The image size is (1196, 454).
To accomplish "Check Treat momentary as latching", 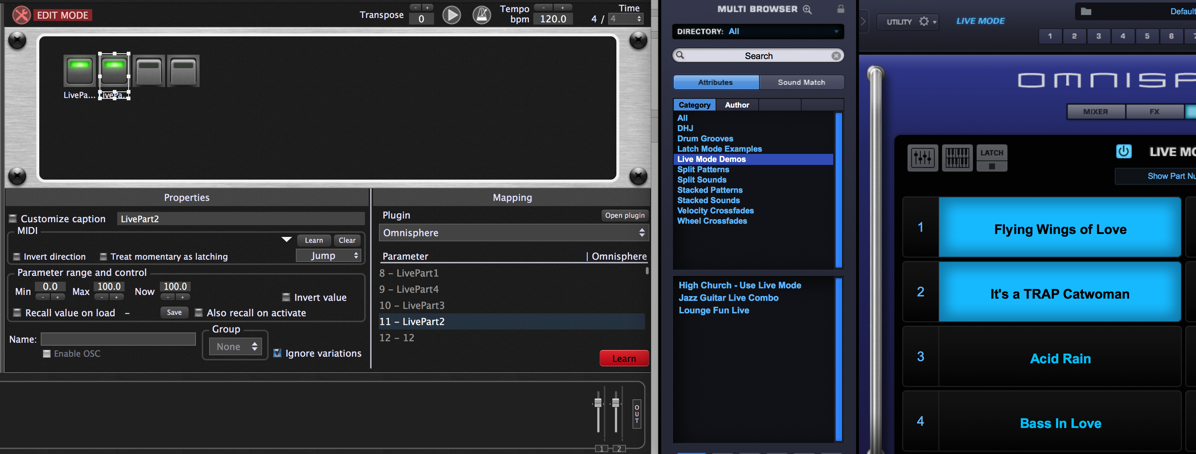I will (104, 256).
